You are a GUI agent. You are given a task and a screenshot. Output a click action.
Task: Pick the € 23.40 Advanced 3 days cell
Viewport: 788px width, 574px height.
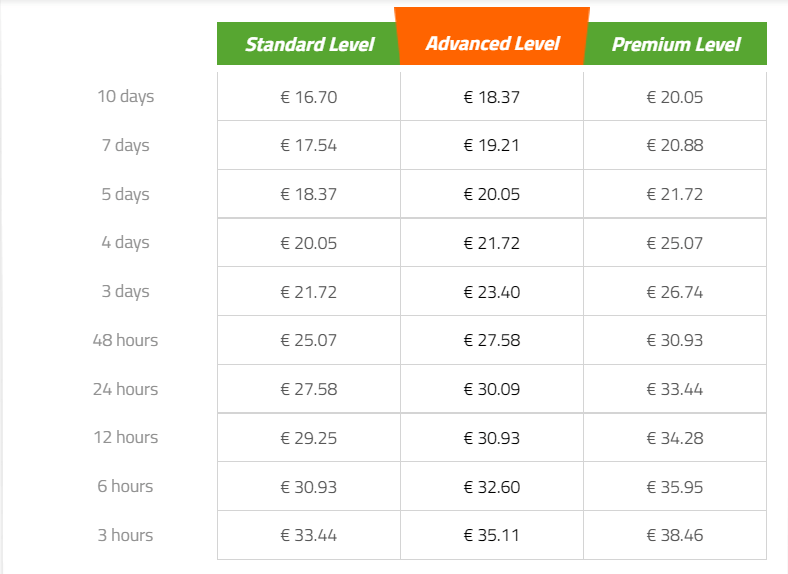(492, 292)
